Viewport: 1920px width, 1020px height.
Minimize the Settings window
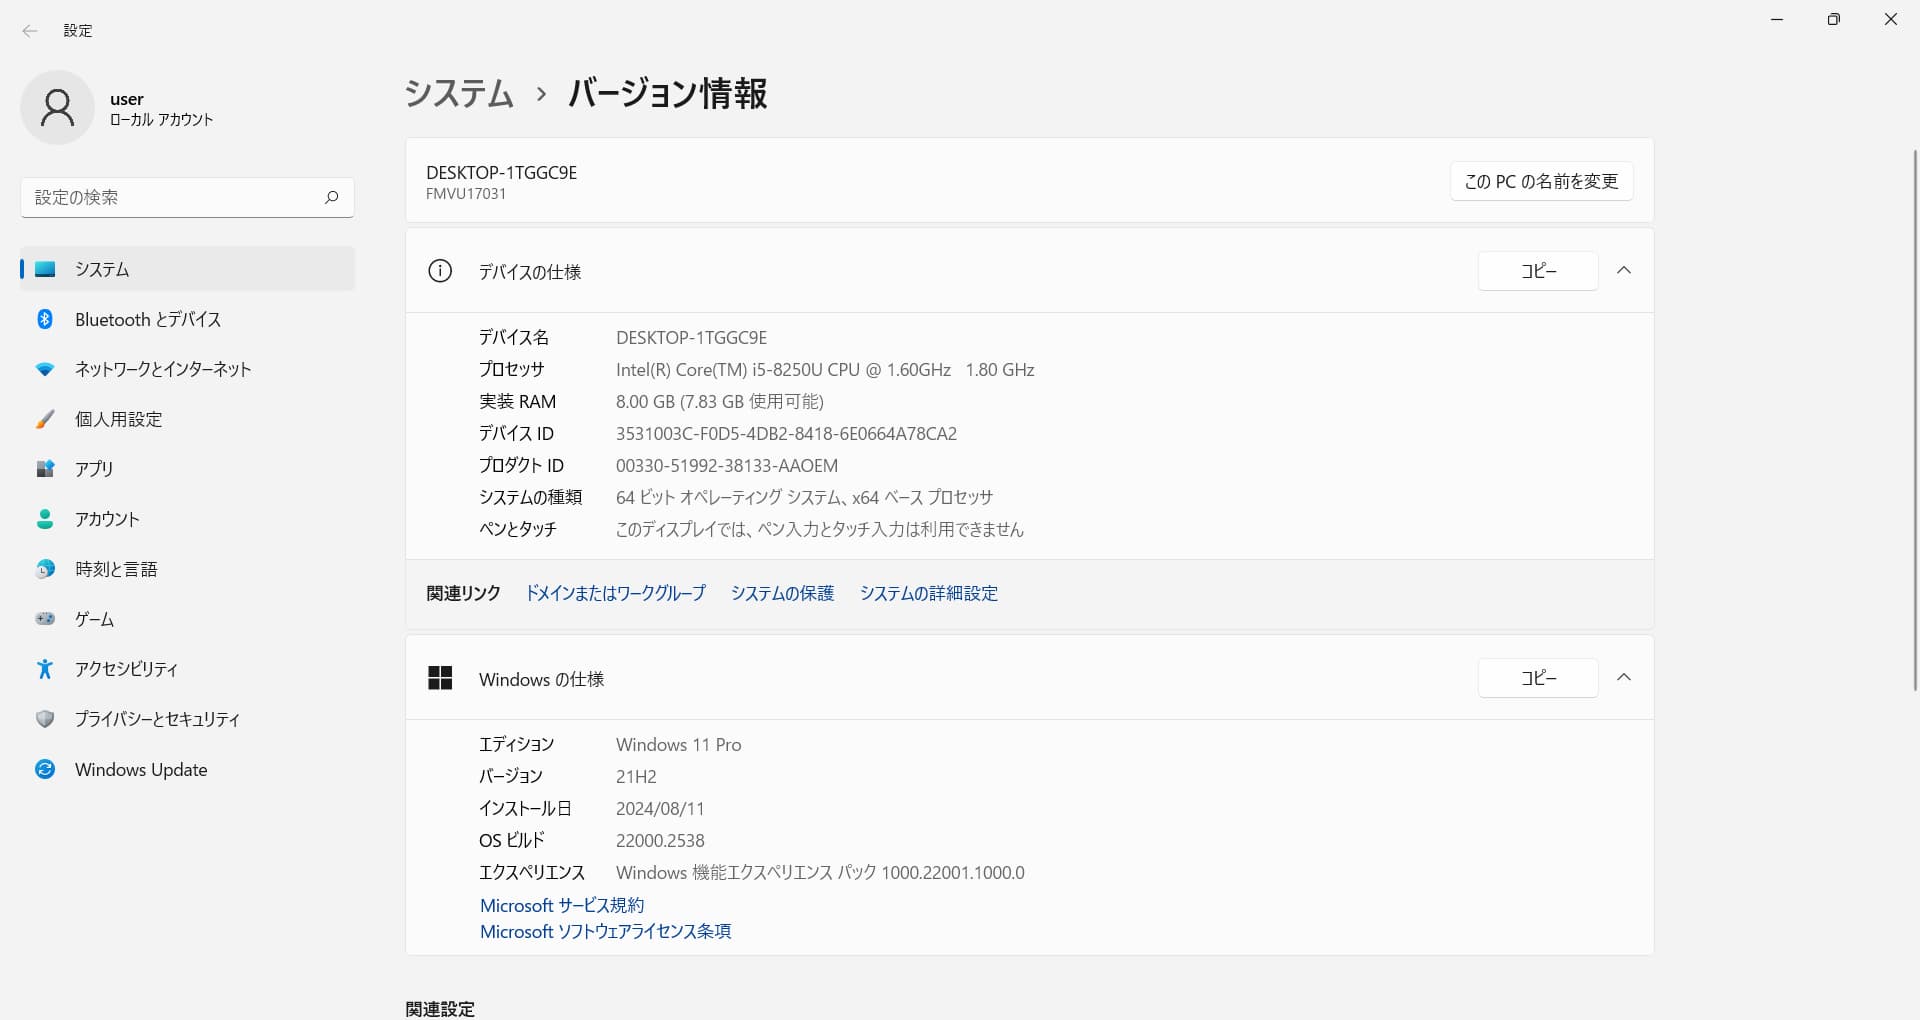pyautogui.click(x=1777, y=19)
